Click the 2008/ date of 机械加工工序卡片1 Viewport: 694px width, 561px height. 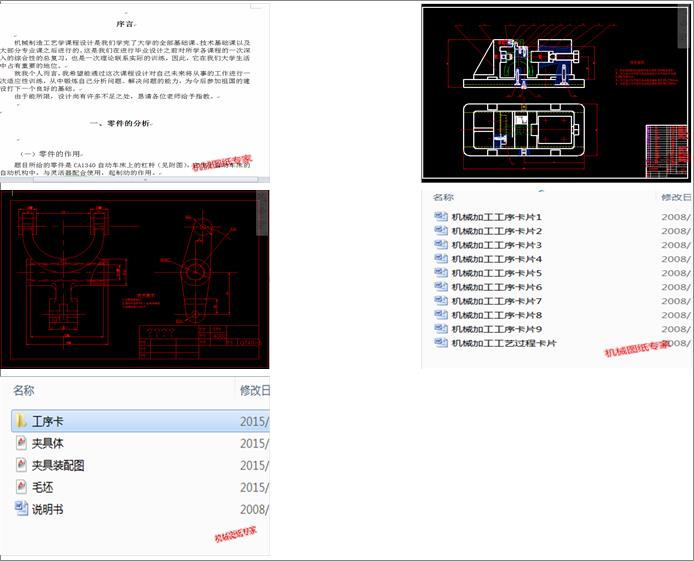pos(676,217)
